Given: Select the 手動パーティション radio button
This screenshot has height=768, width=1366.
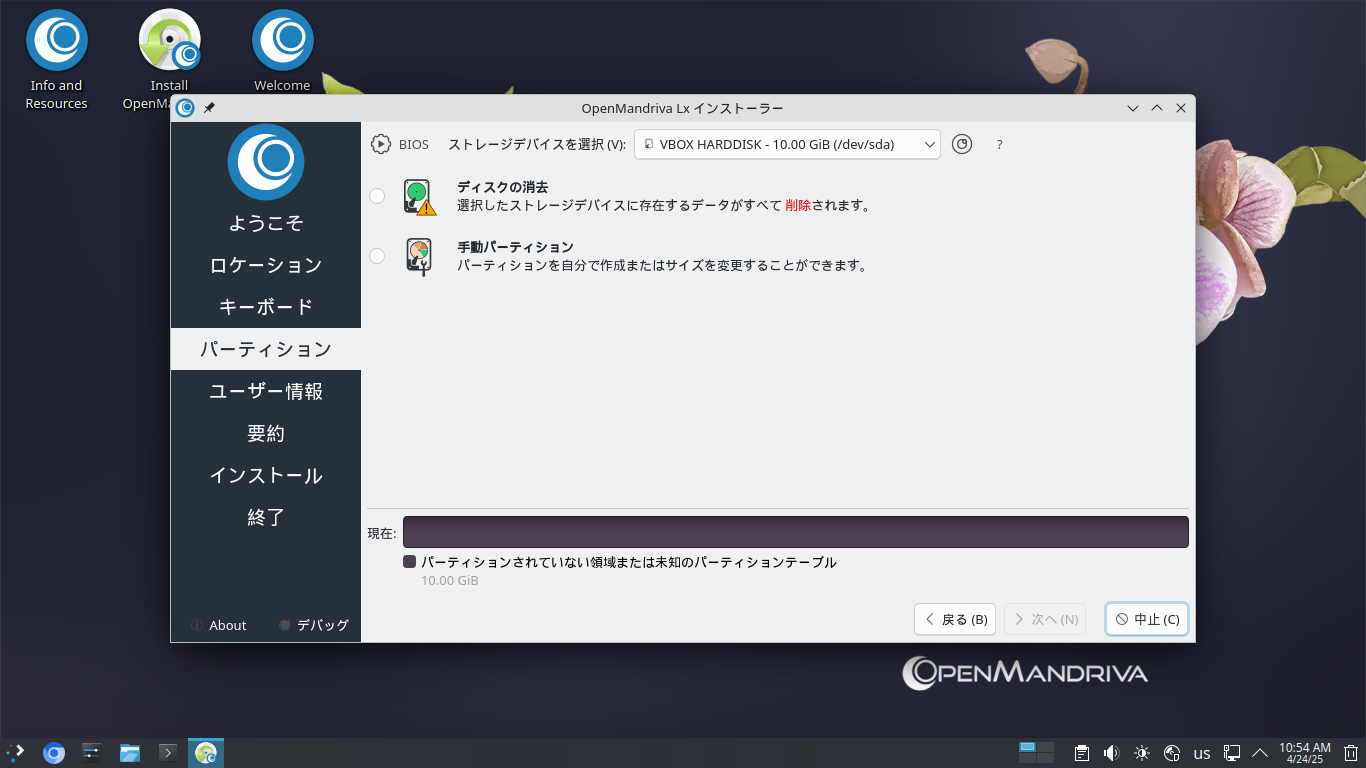Looking at the screenshot, I should click(377, 256).
